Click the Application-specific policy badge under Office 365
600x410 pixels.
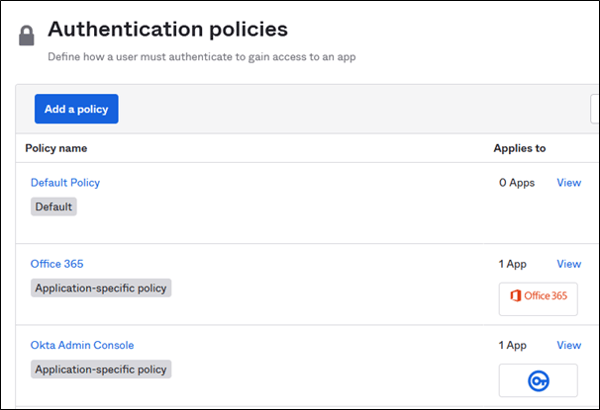coord(101,288)
